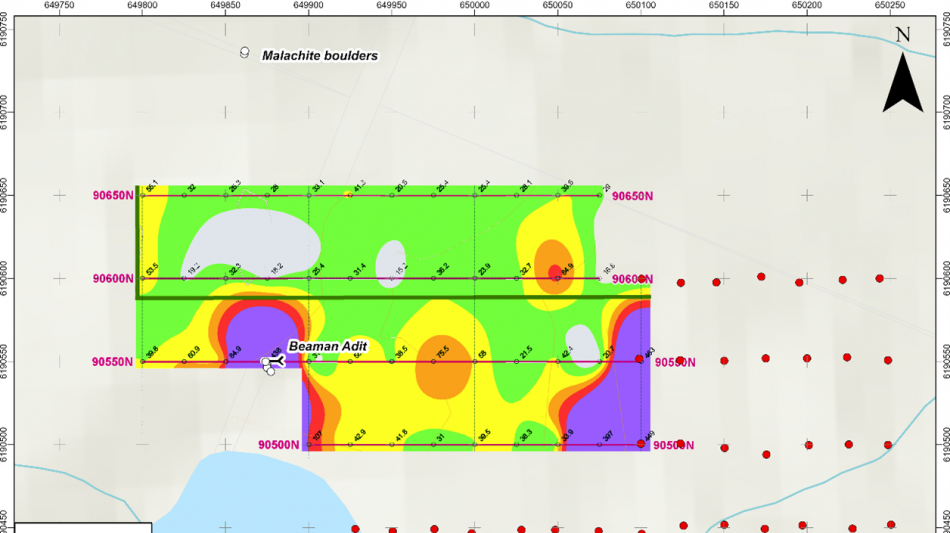Click the 650000 easting coordinate label
The image size is (950, 533).
click(474, 5)
